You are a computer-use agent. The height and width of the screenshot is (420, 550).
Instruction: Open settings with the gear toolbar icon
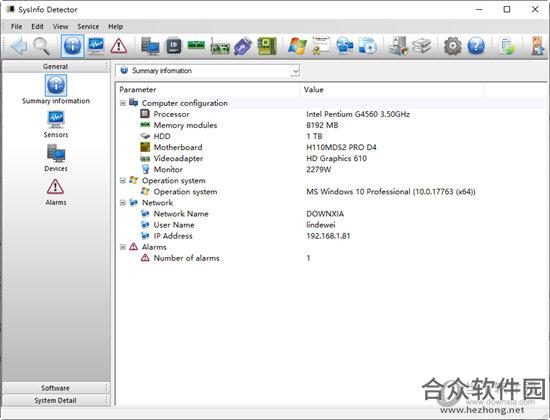tap(452, 46)
